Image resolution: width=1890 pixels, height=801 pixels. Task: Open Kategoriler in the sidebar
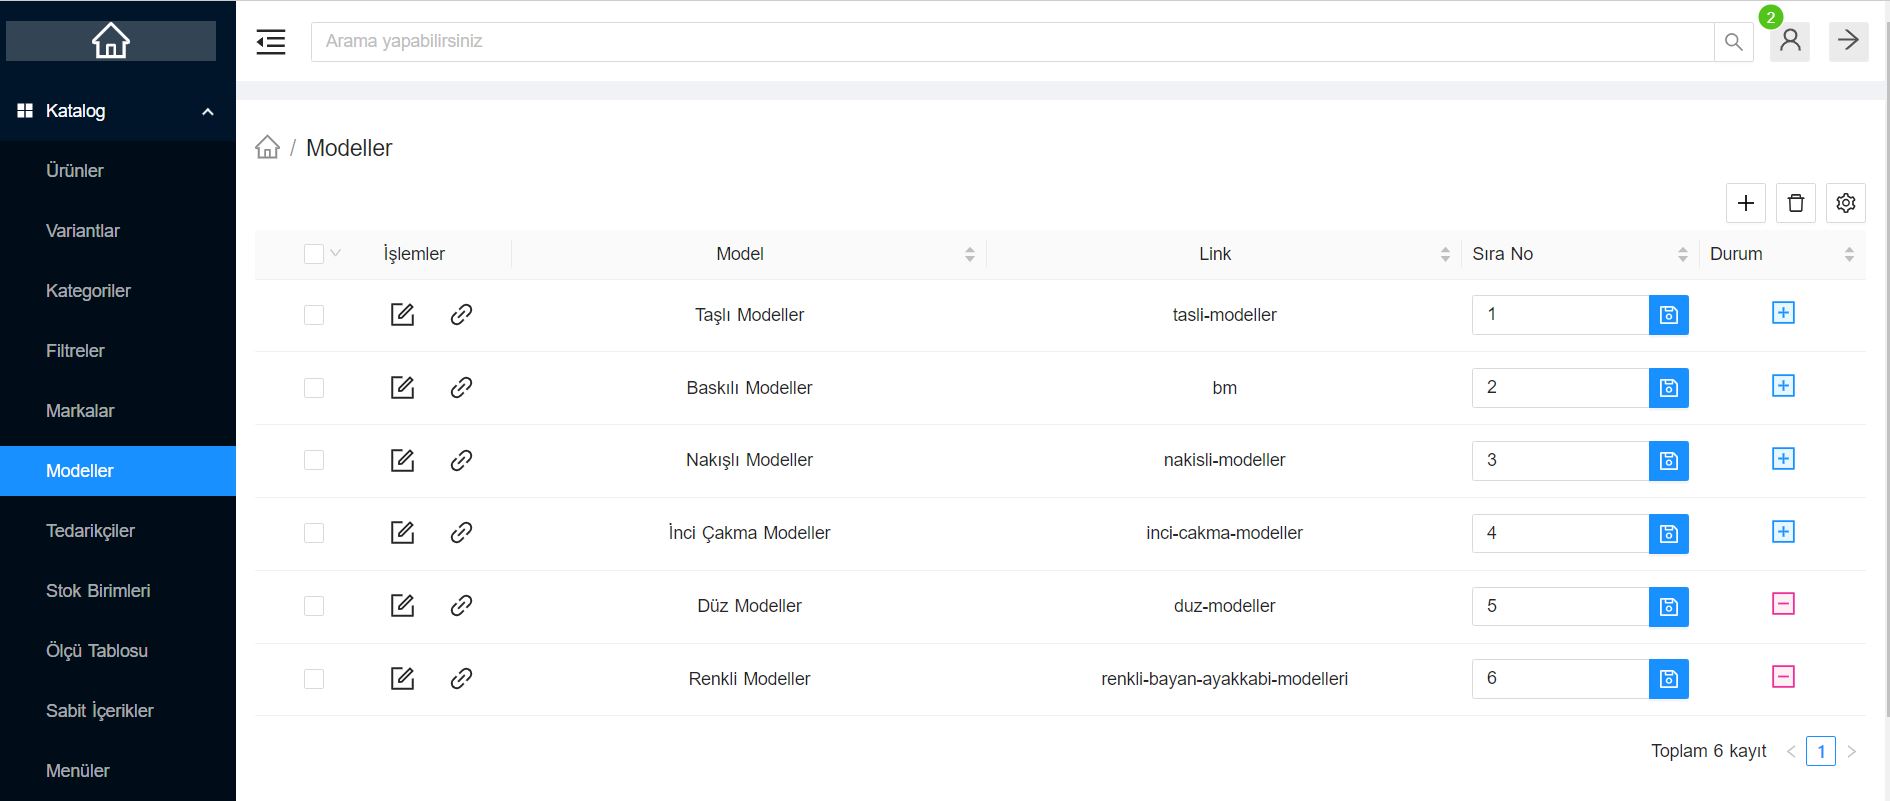[x=118, y=291]
